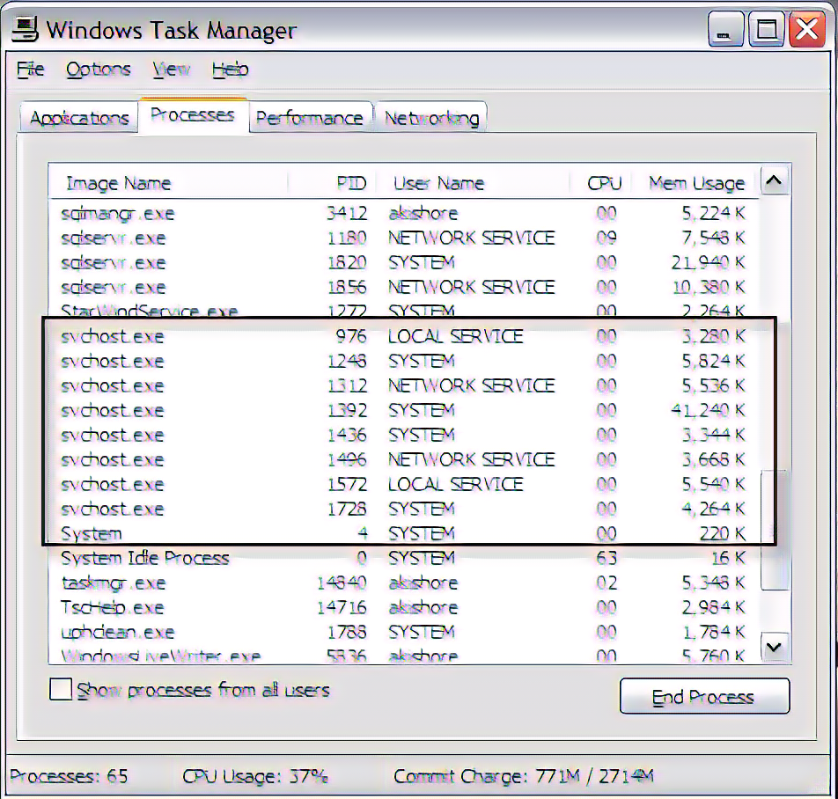Screen dimensions: 838x799
Task: Open the Options menu
Action: (x=98, y=69)
